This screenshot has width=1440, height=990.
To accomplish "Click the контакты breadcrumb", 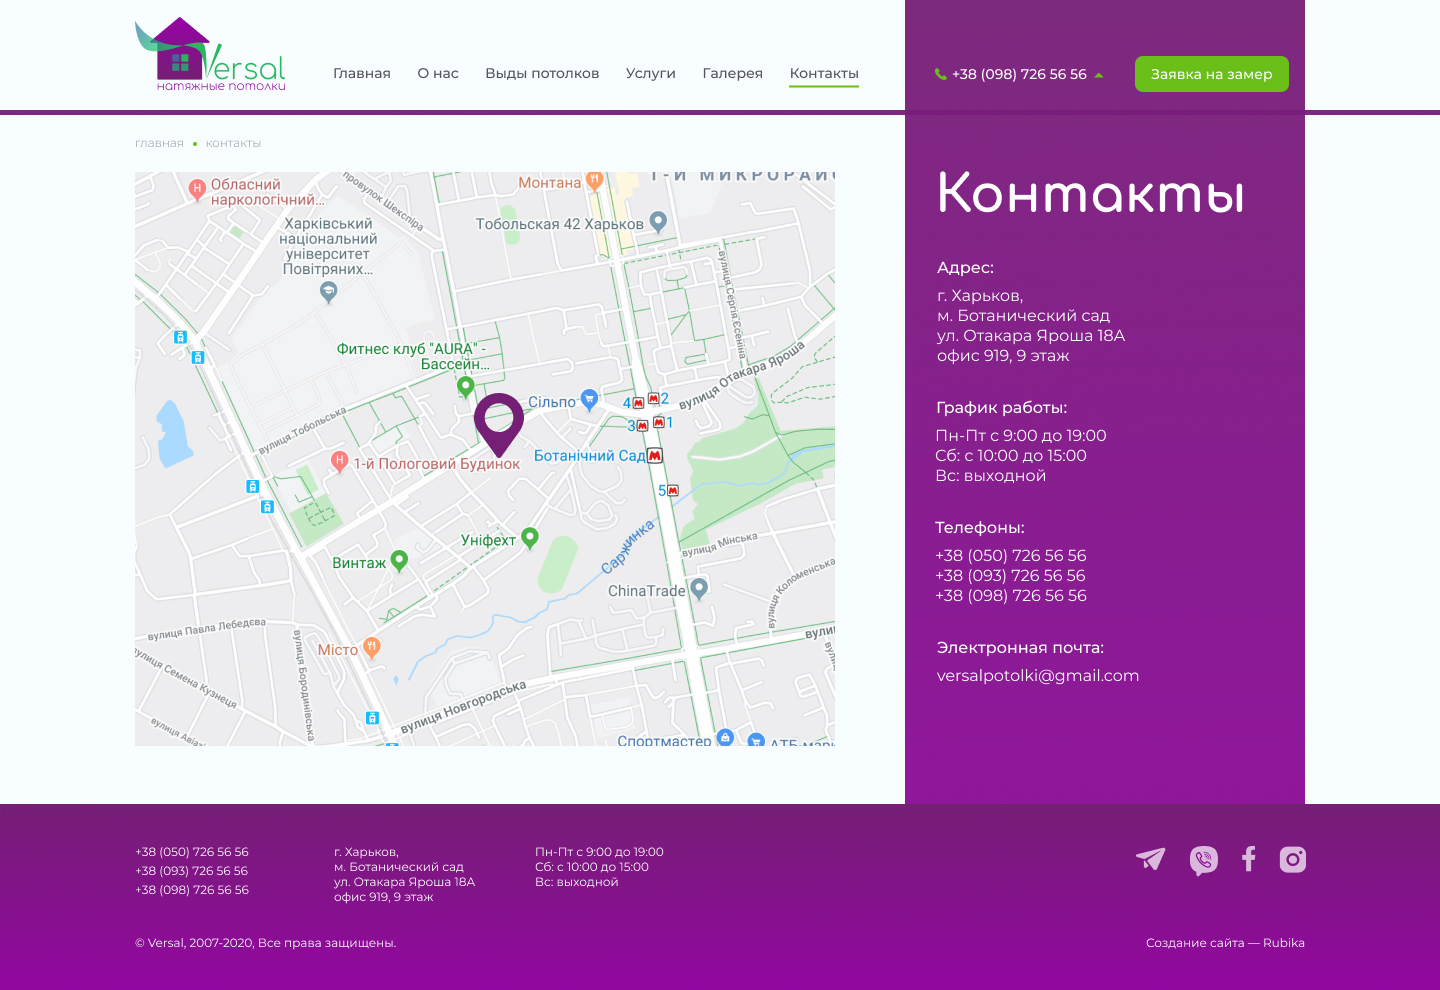I will click(x=233, y=143).
